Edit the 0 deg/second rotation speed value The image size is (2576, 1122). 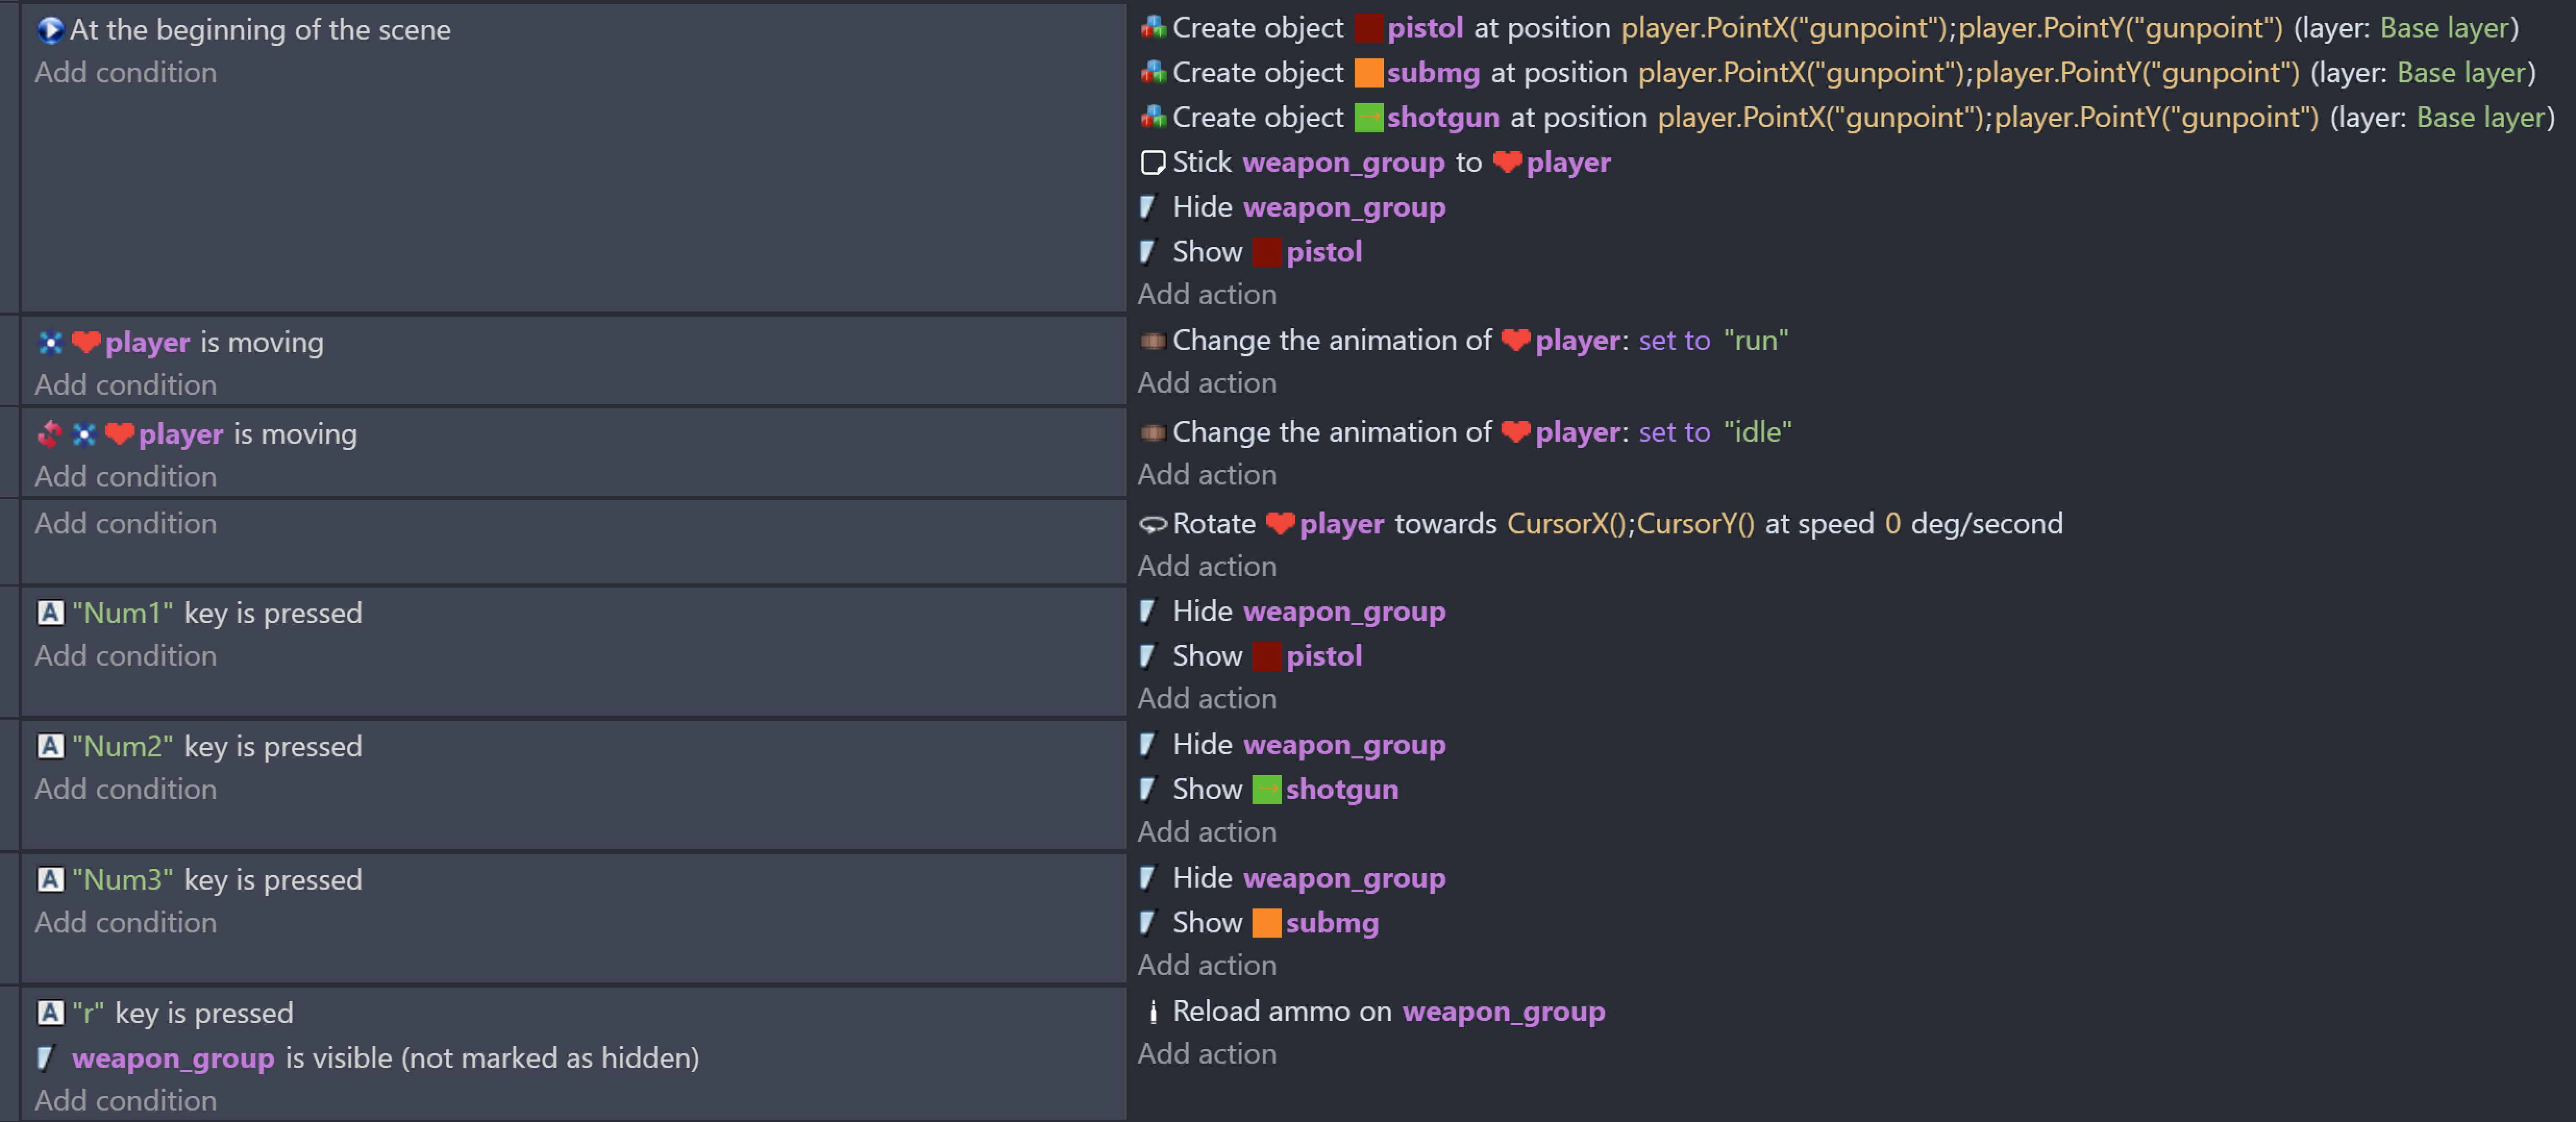[x=1891, y=524]
